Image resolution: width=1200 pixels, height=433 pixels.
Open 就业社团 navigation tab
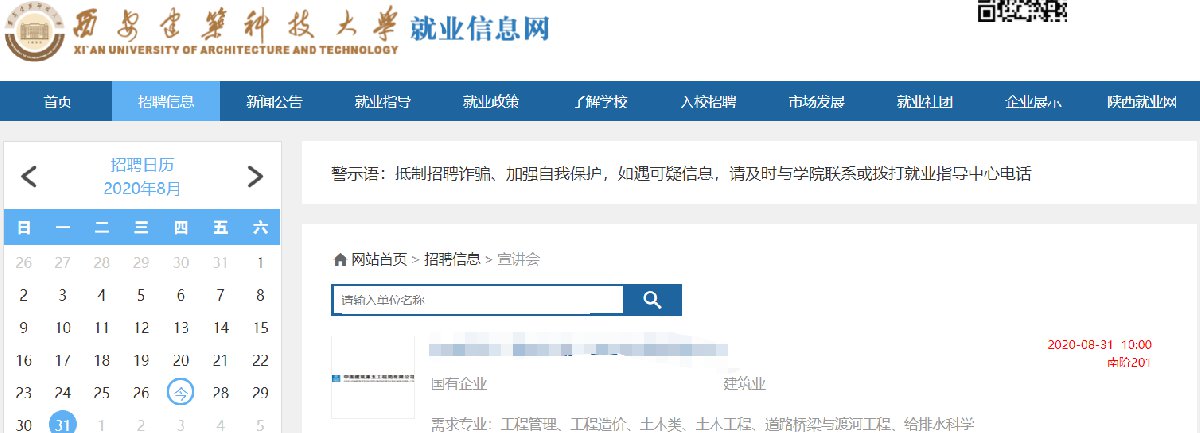924,102
